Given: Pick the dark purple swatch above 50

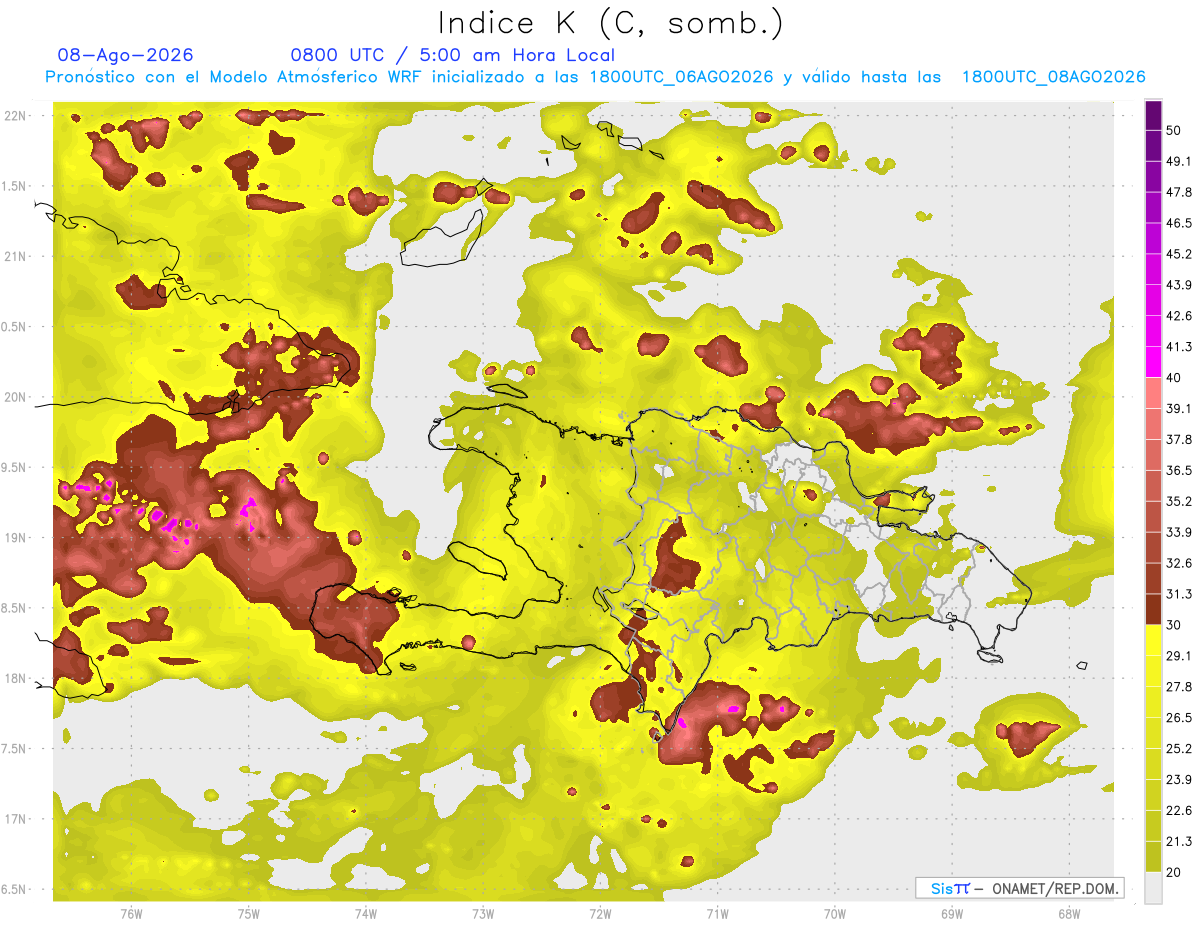Looking at the screenshot, I should tap(1153, 116).
